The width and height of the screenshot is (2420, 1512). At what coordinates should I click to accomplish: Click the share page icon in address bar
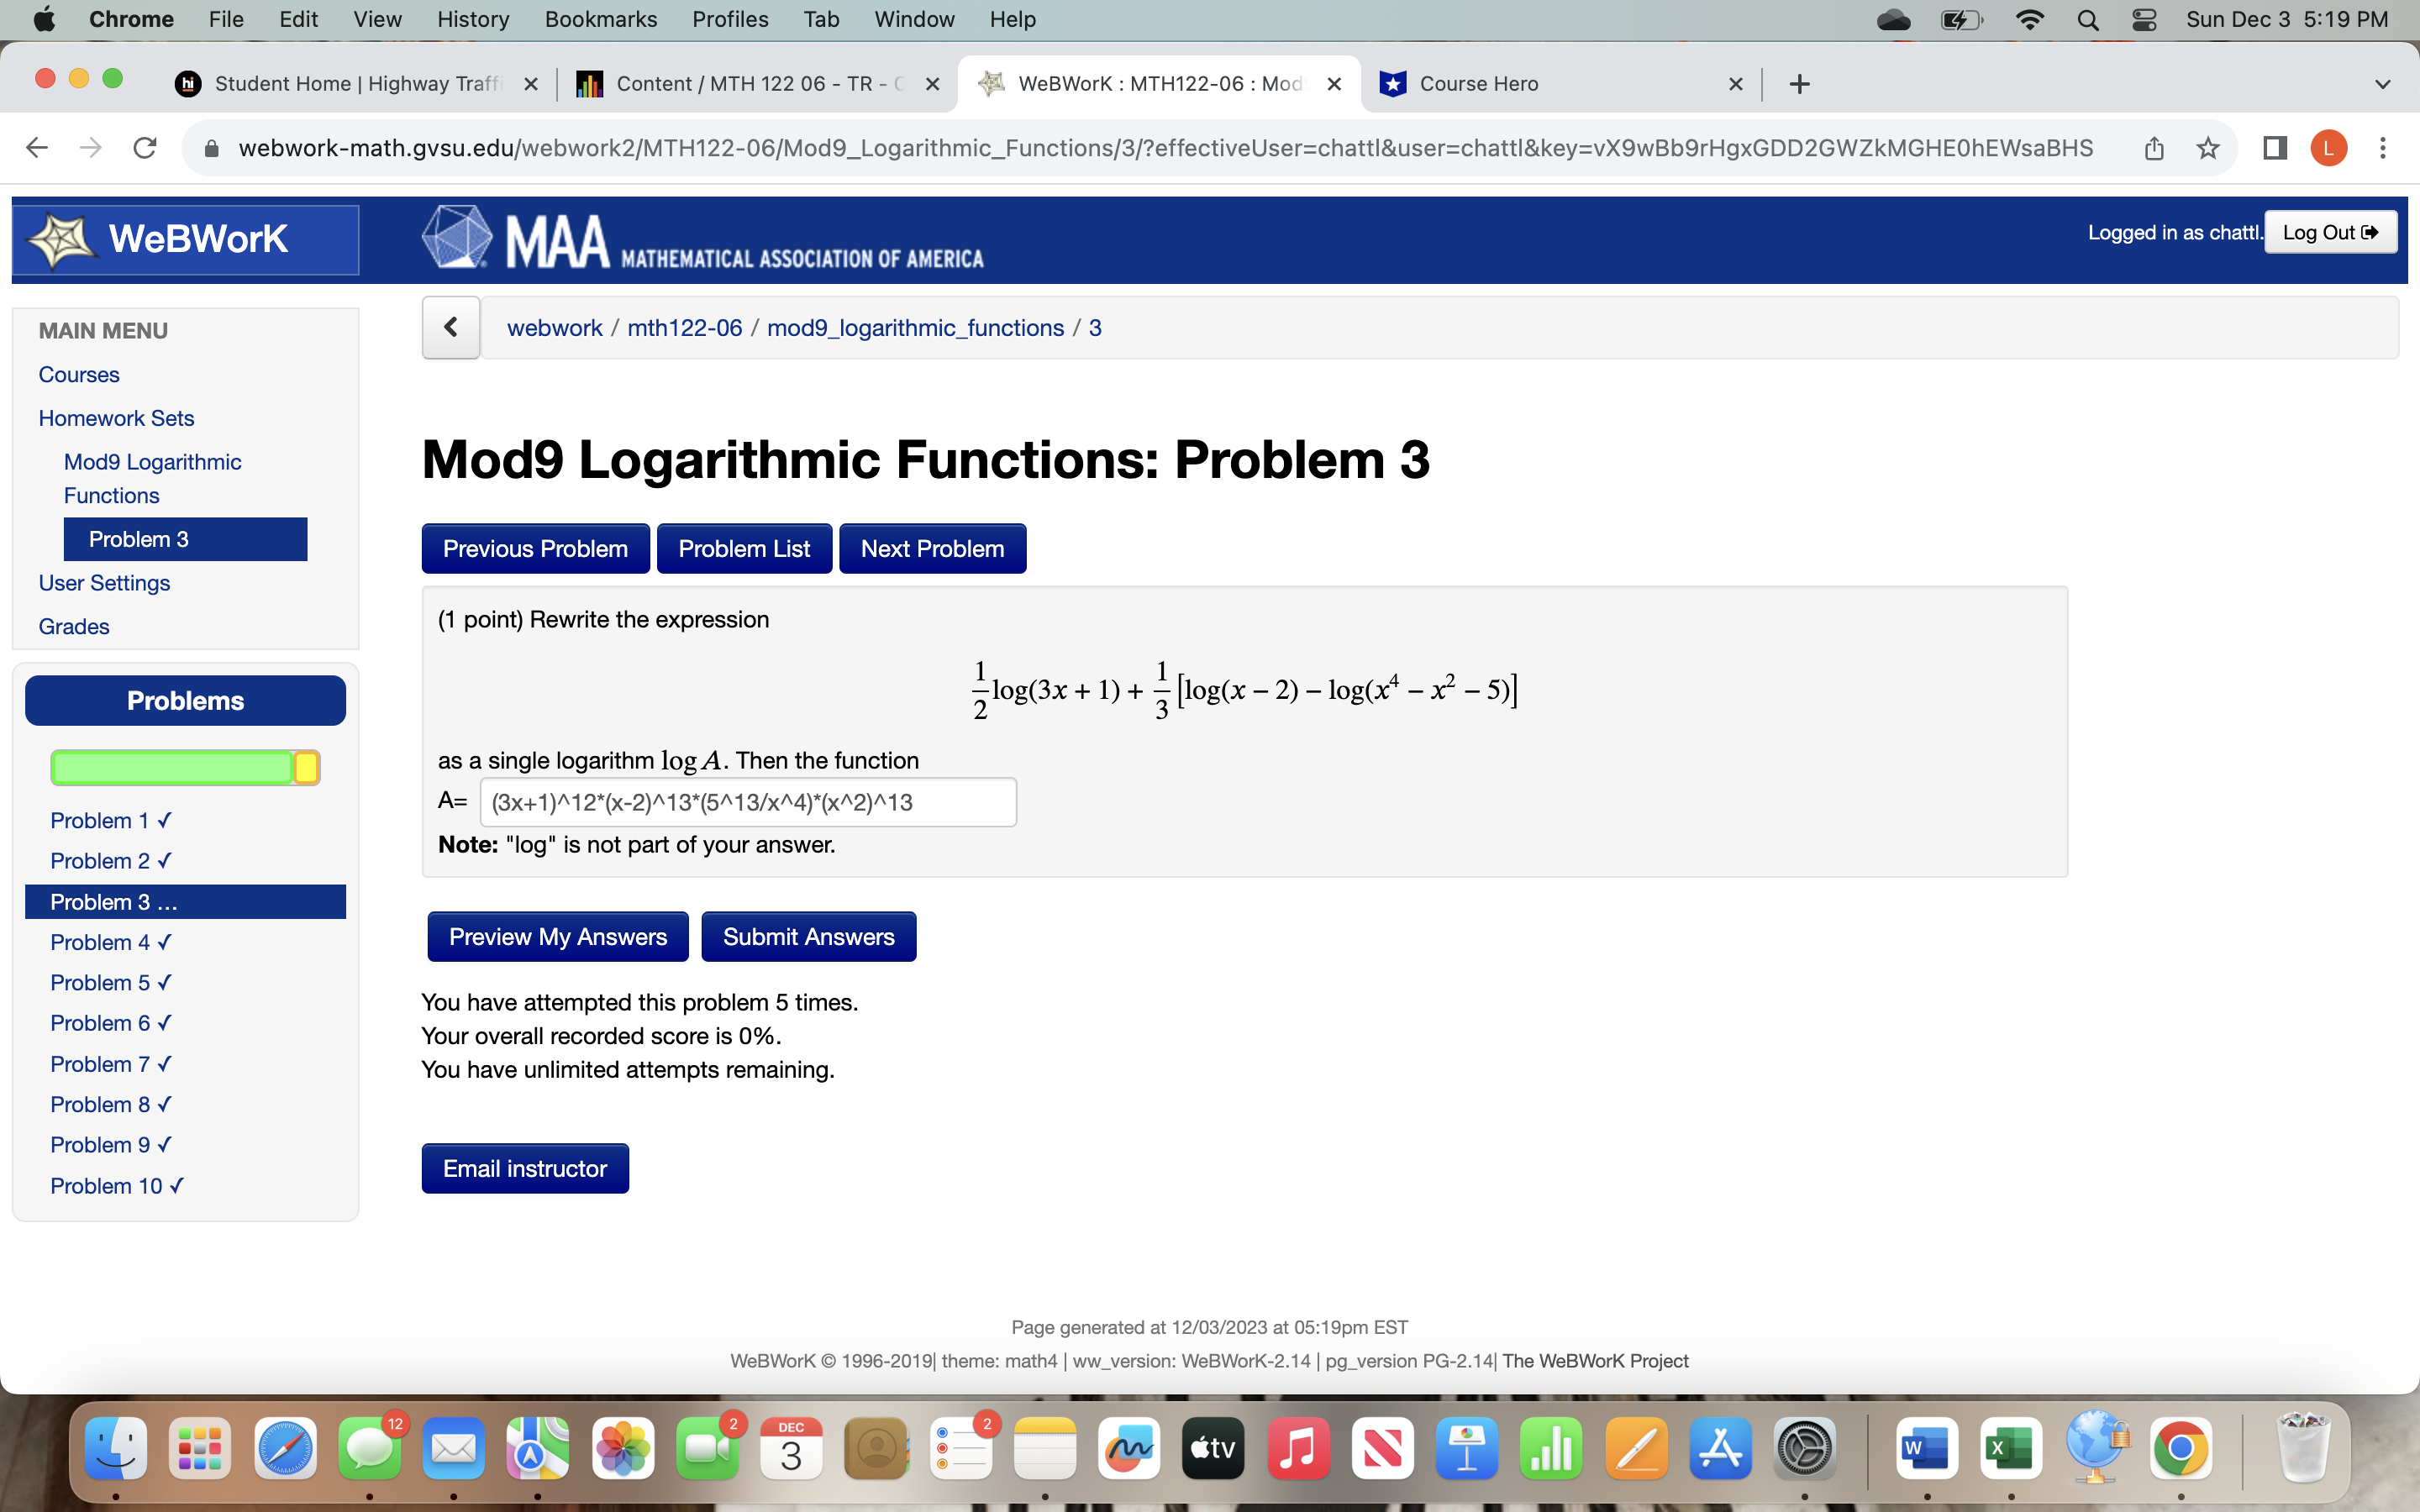click(x=2154, y=148)
